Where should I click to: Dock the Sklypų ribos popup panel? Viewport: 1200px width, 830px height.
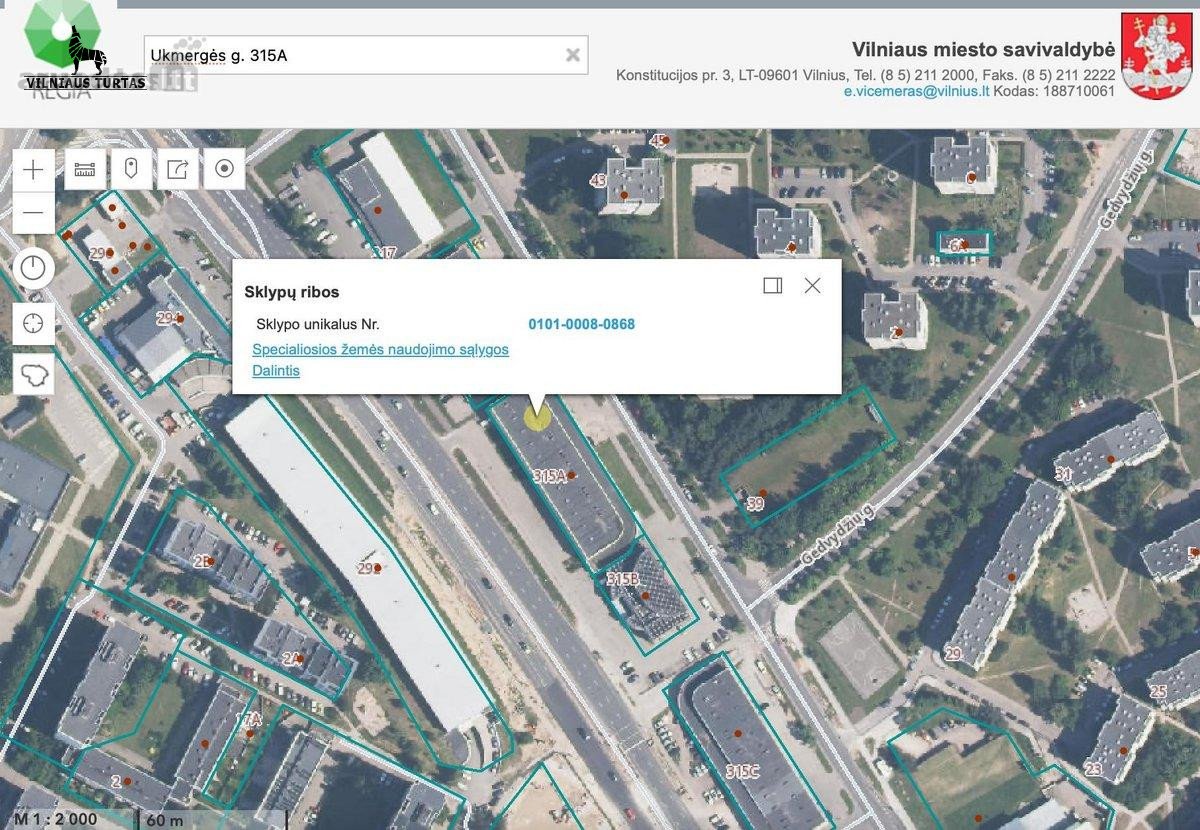click(x=772, y=286)
